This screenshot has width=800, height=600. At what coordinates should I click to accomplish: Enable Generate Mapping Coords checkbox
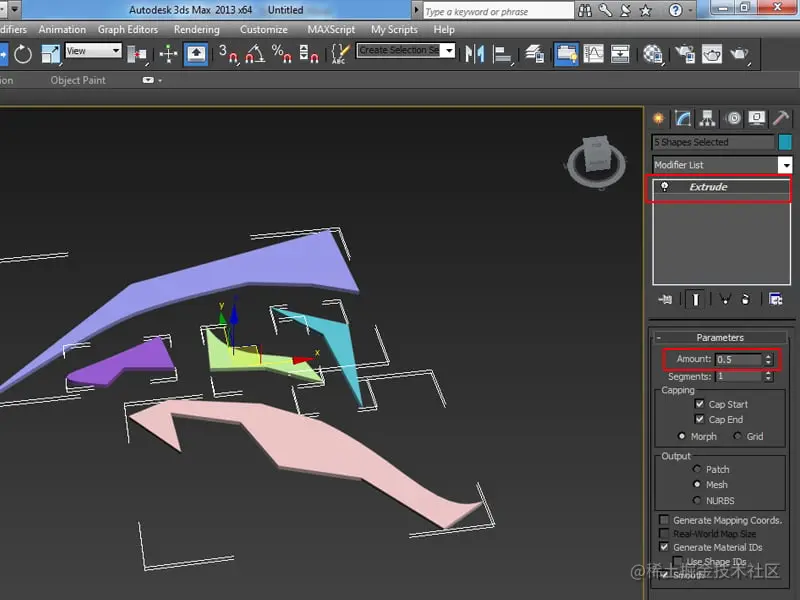point(664,520)
